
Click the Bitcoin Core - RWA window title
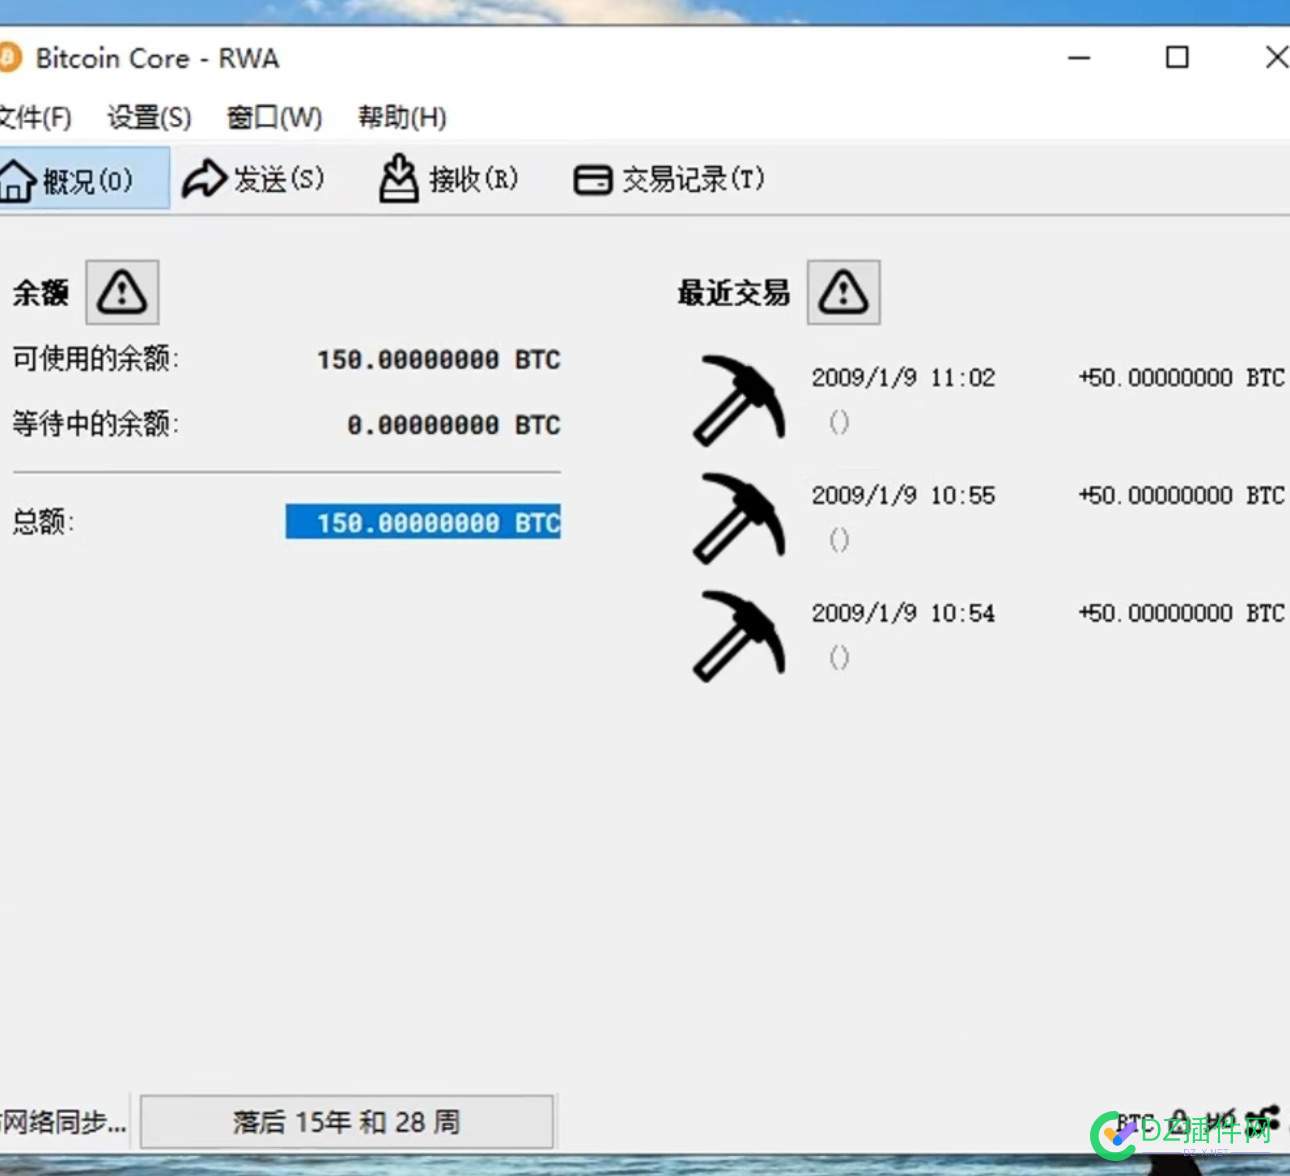click(x=157, y=58)
